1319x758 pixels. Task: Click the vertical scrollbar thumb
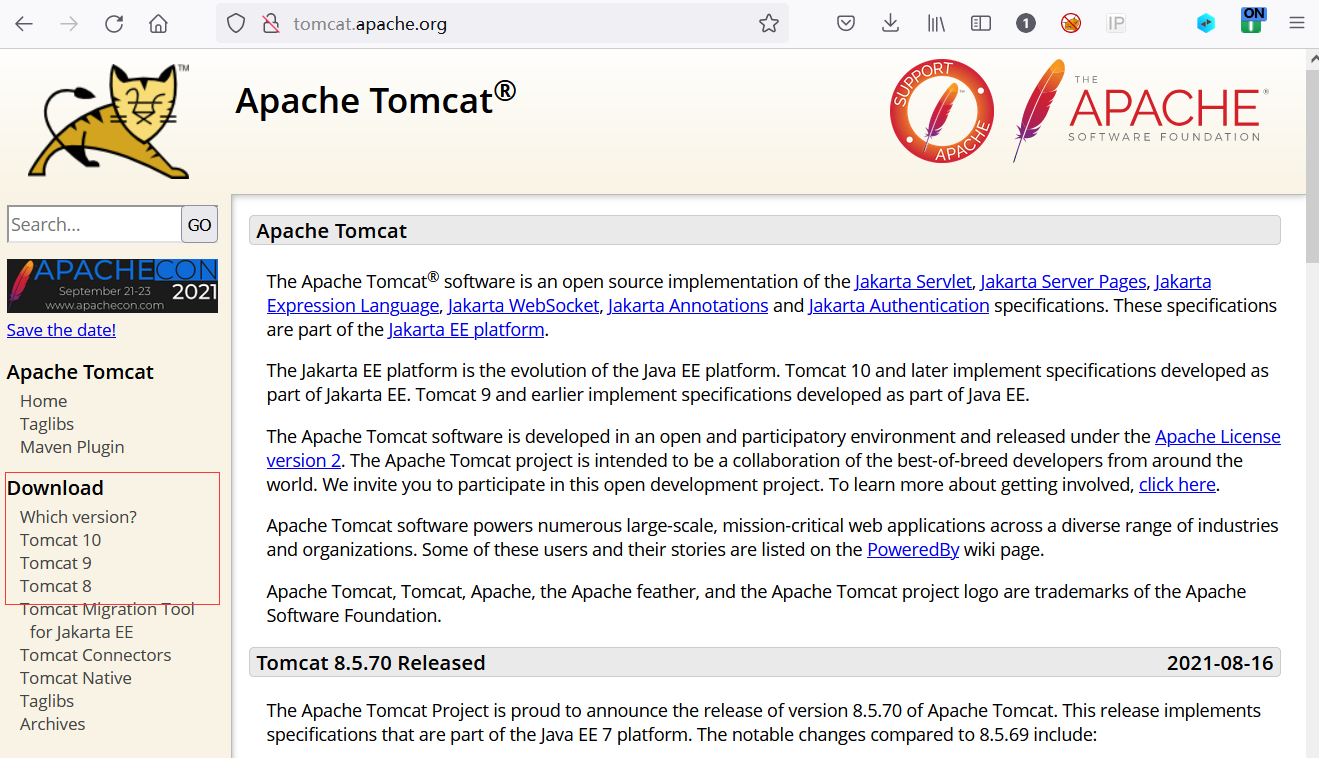pyautogui.click(x=1312, y=166)
